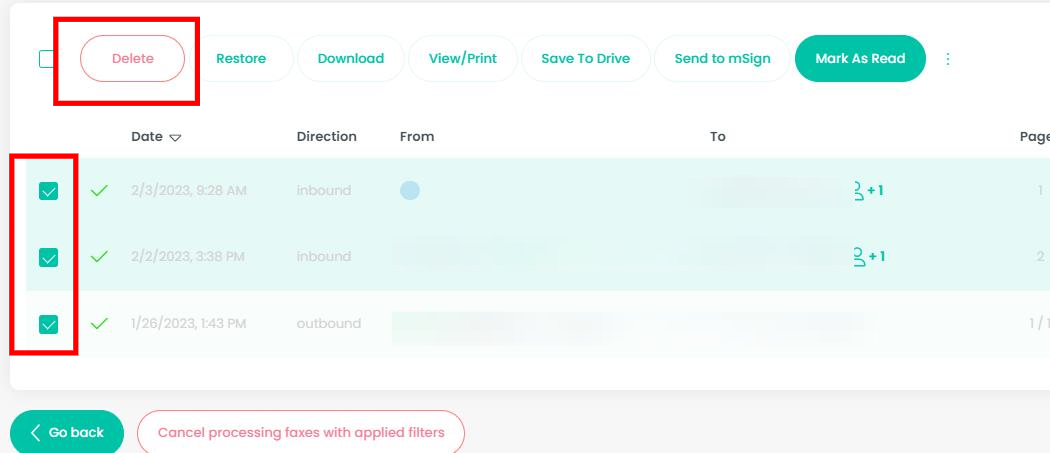Viewport: 1050px width, 453px height.
Task: Click Save To Drive
Action: tap(586, 58)
